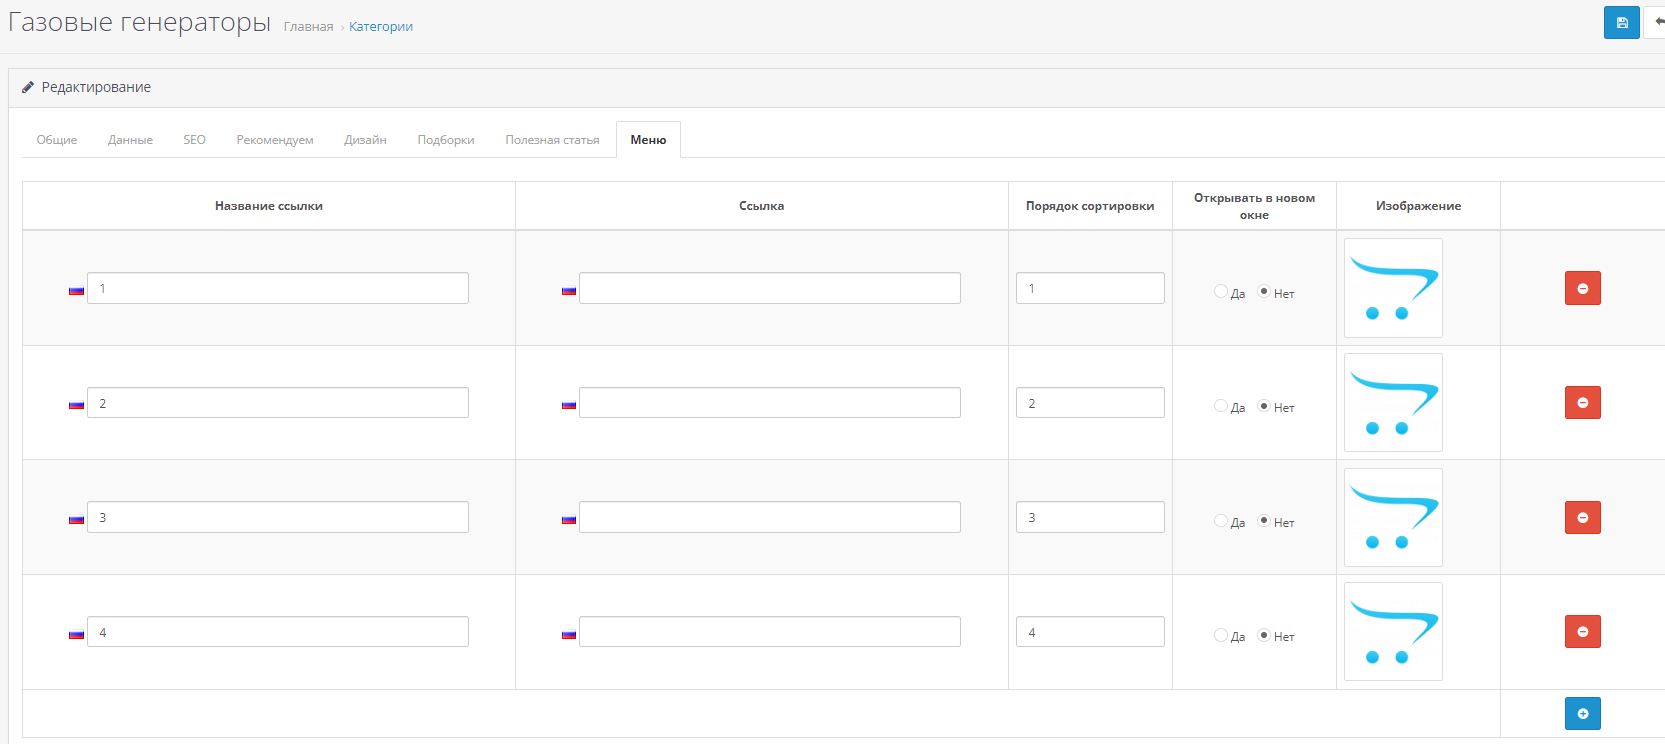Click the back arrow icon button
Screen dimensions: 1665x744
(x=1657, y=22)
